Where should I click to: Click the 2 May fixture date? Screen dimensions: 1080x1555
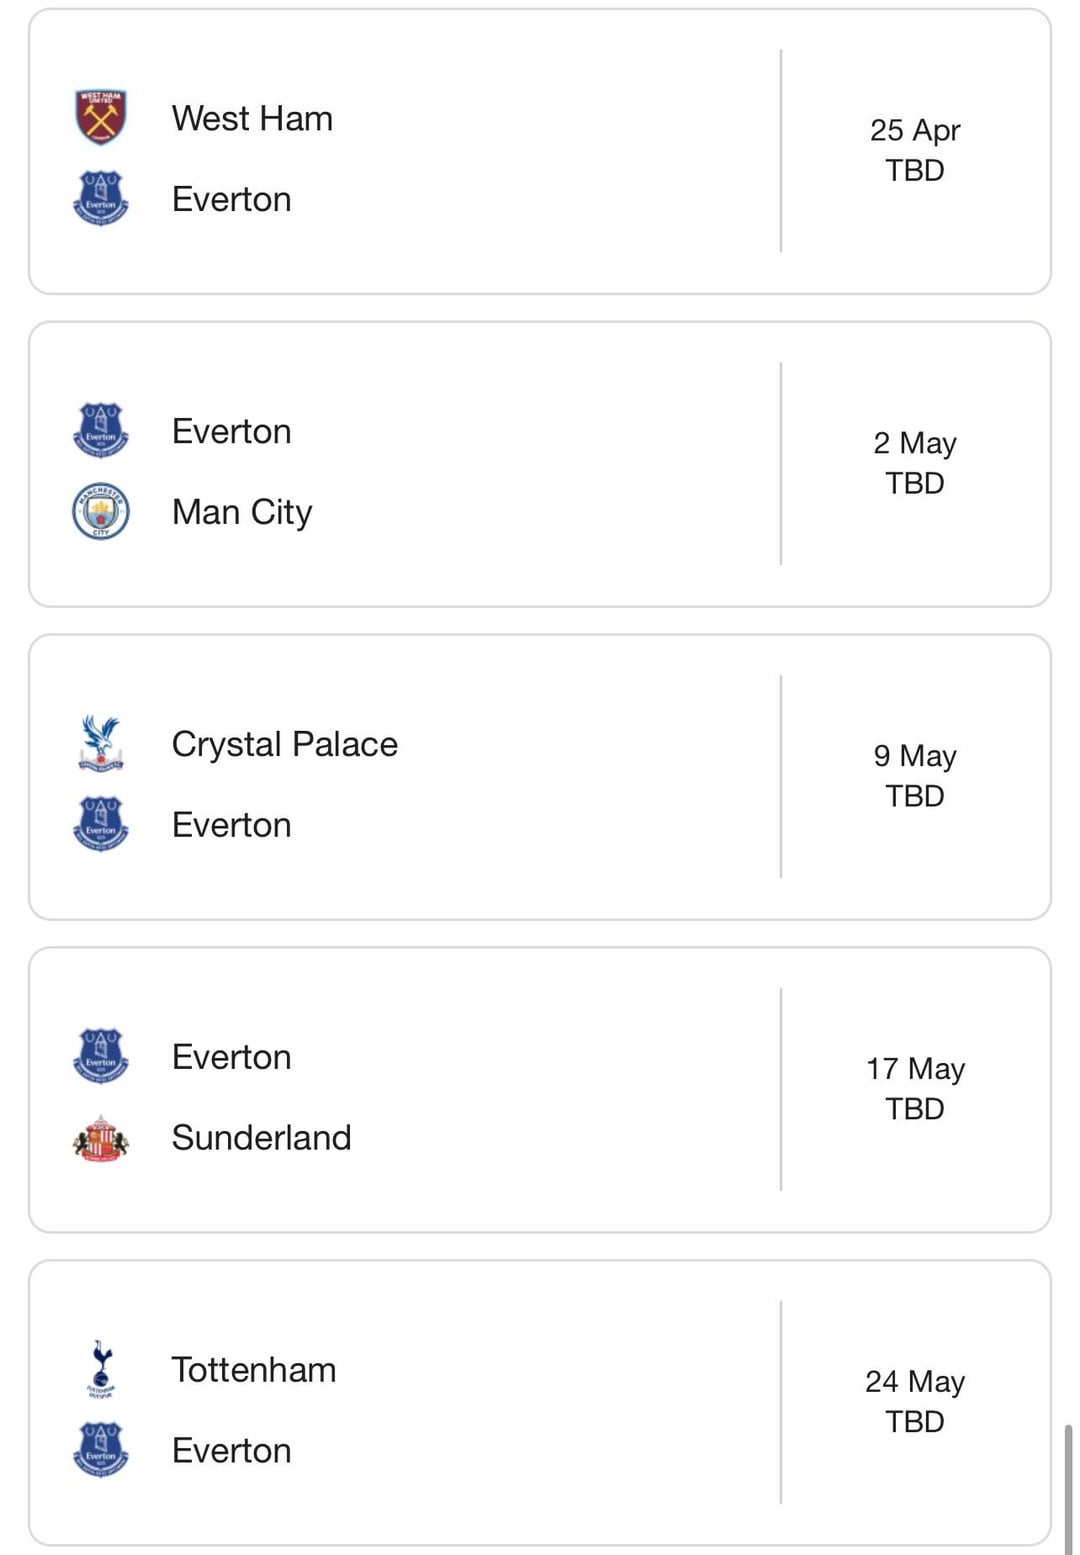click(915, 443)
